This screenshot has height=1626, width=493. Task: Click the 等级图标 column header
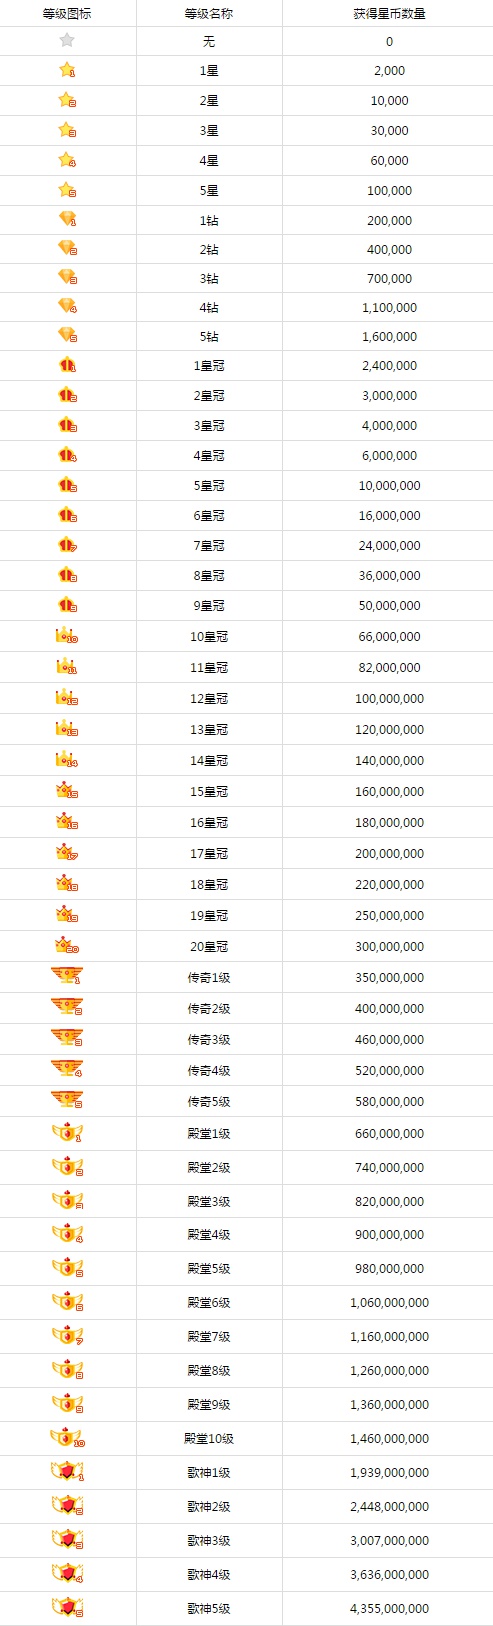[67, 14]
